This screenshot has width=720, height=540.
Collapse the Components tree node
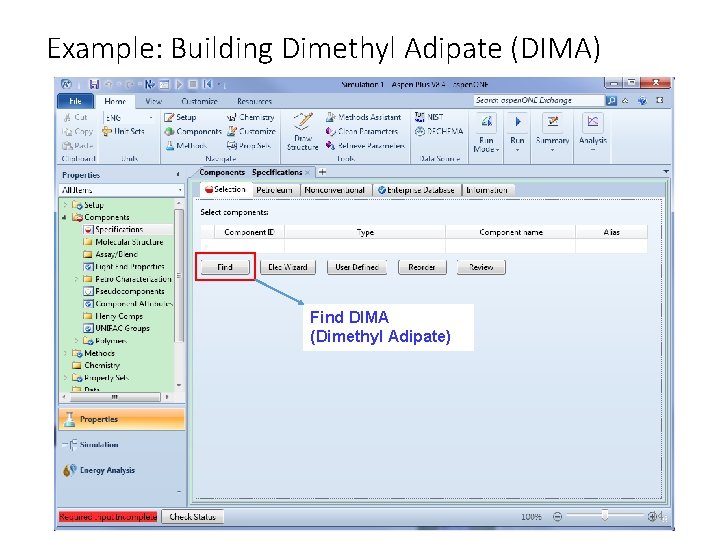[65, 217]
